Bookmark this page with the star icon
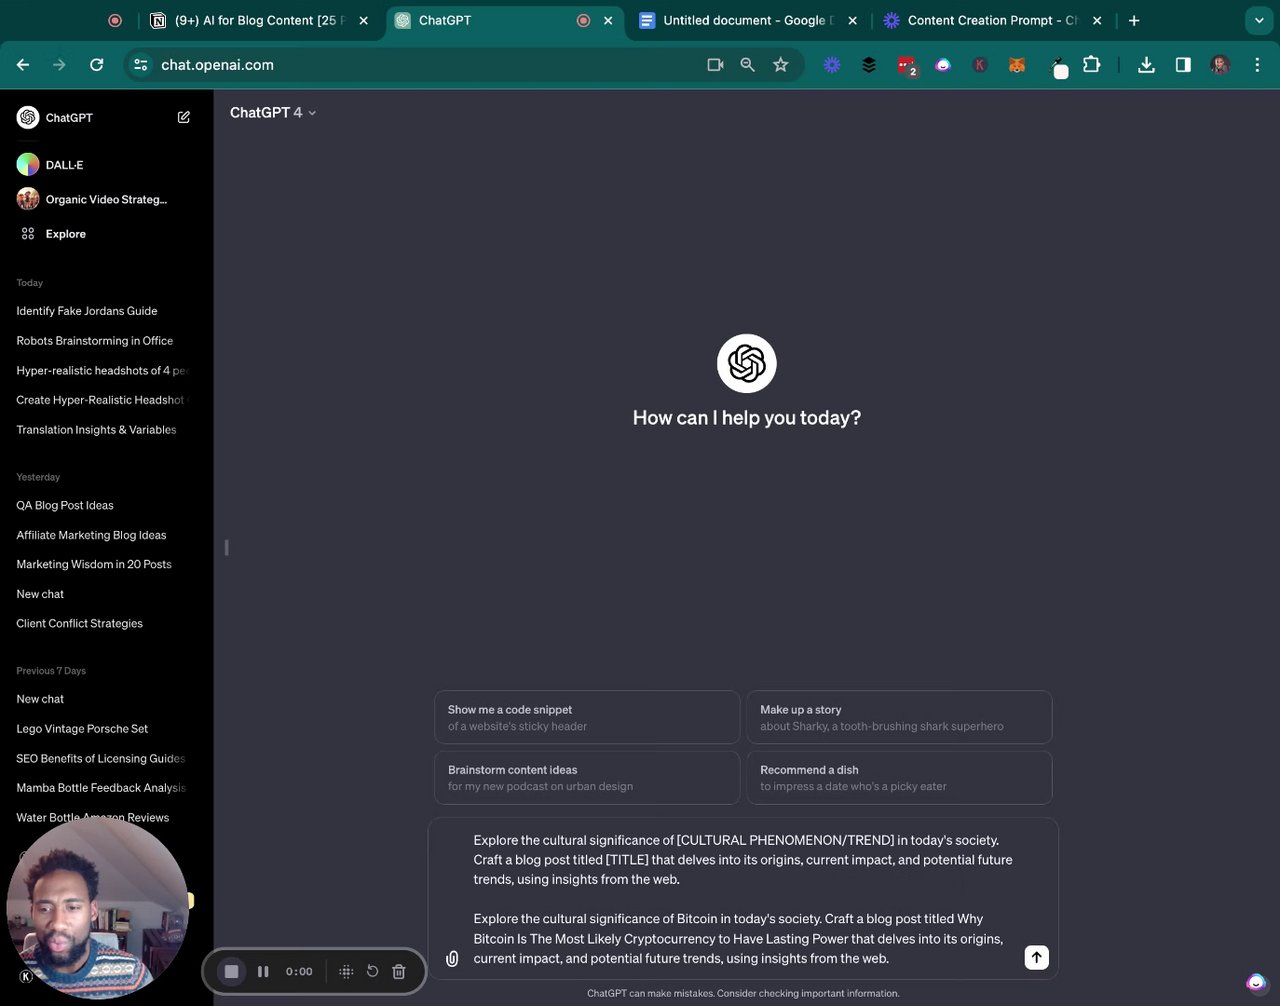 pos(781,65)
